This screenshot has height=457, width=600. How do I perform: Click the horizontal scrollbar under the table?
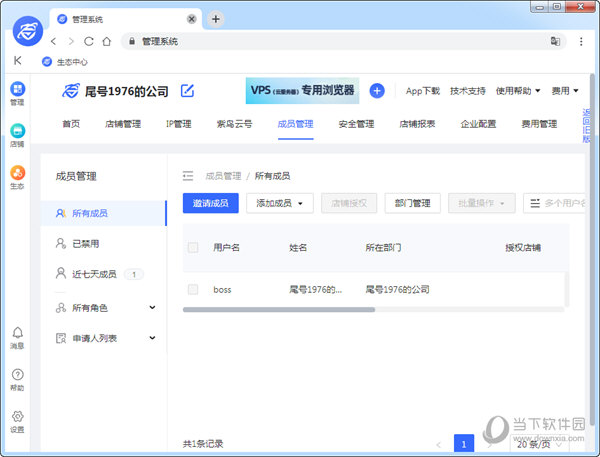(x=279, y=310)
